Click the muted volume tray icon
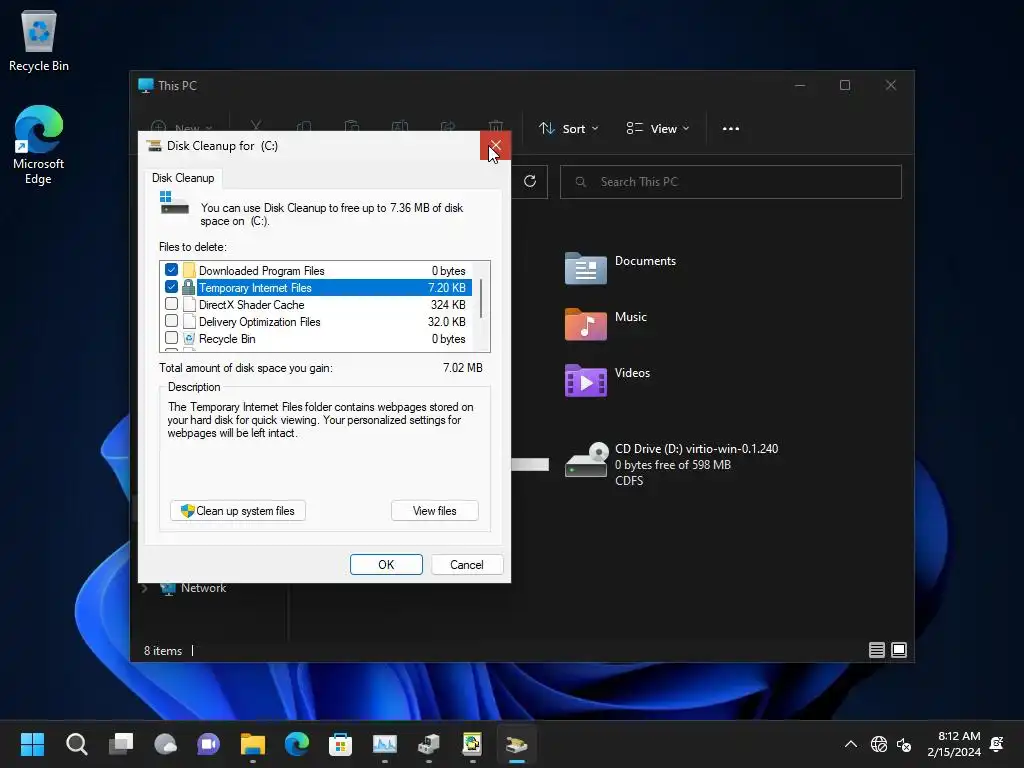 pos(904,744)
